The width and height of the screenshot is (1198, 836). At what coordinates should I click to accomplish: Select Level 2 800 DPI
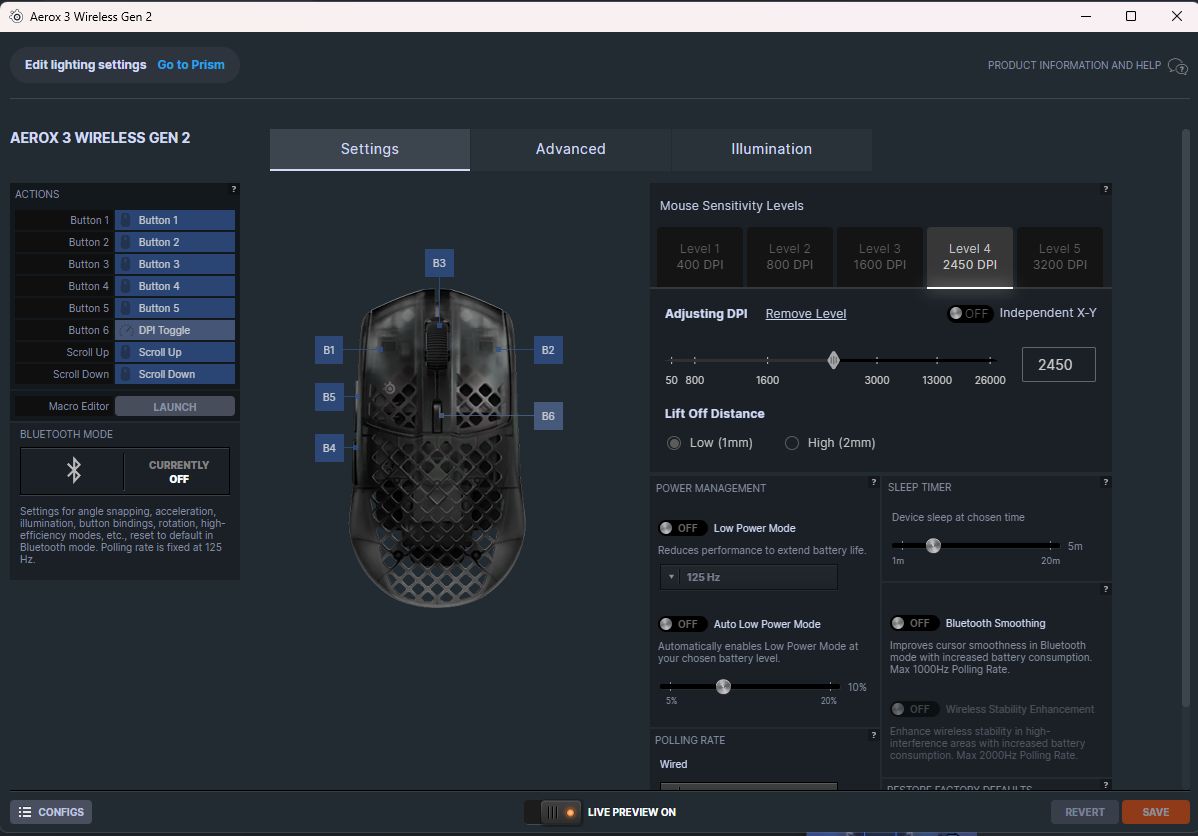789,257
